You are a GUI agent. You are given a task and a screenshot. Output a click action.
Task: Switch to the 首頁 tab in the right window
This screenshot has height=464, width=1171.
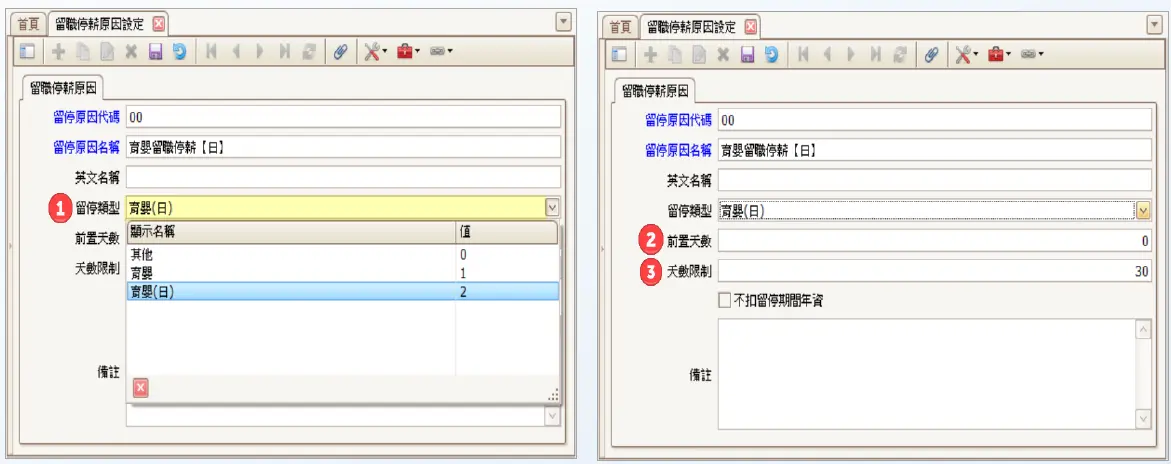tap(620, 26)
